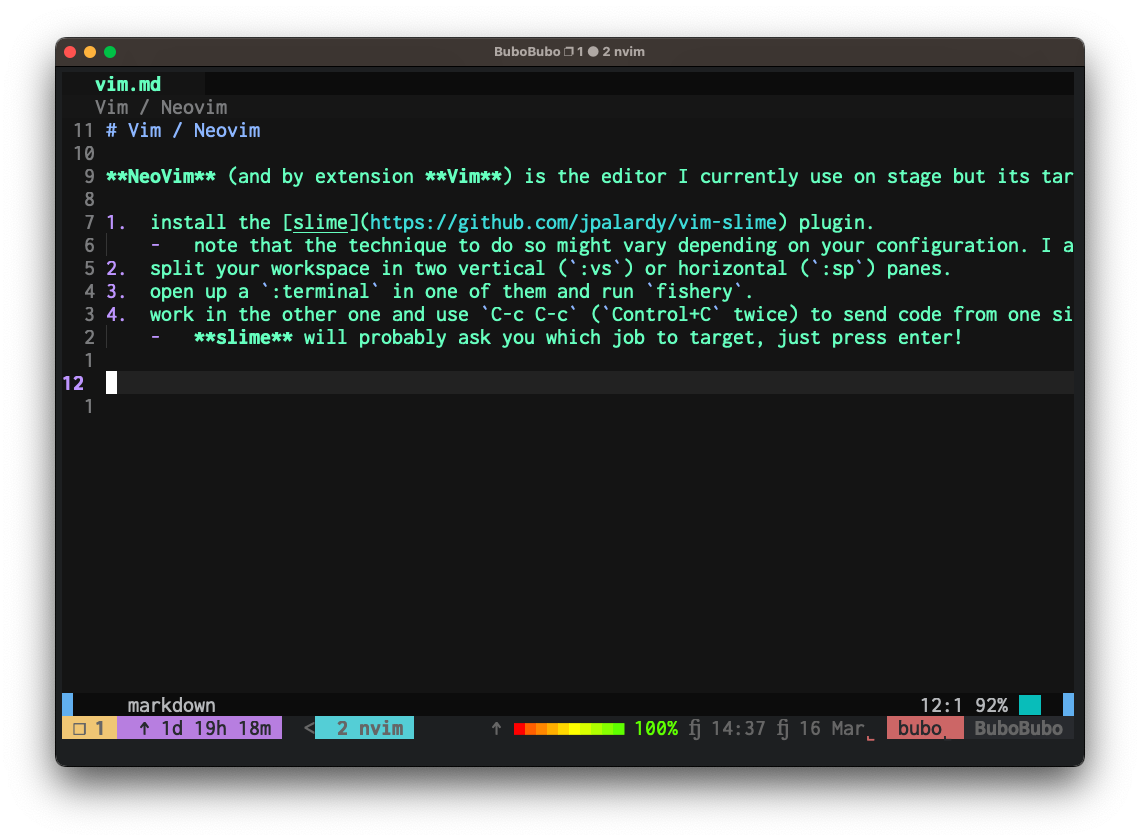Click the '12:1' cursor position indicator
The height and width of the screenshot is (840, 1140).
coord(941,705)
